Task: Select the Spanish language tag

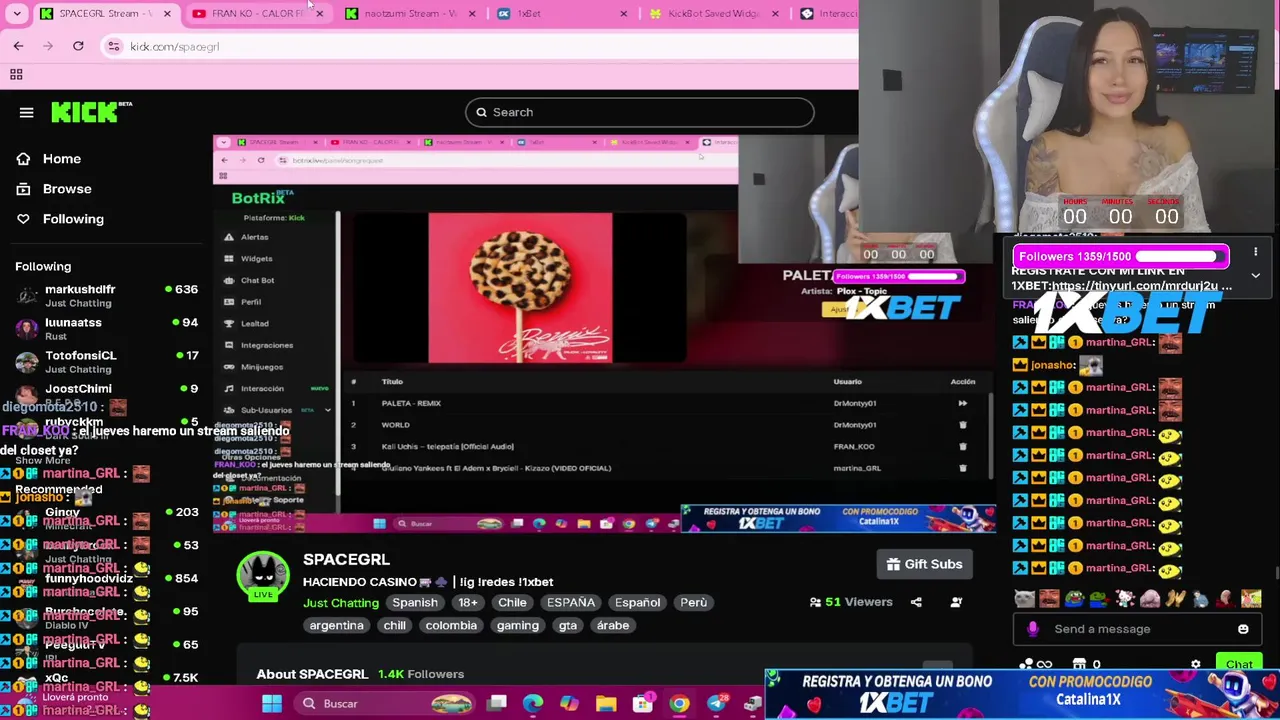Action: click(x=415, y=602)
